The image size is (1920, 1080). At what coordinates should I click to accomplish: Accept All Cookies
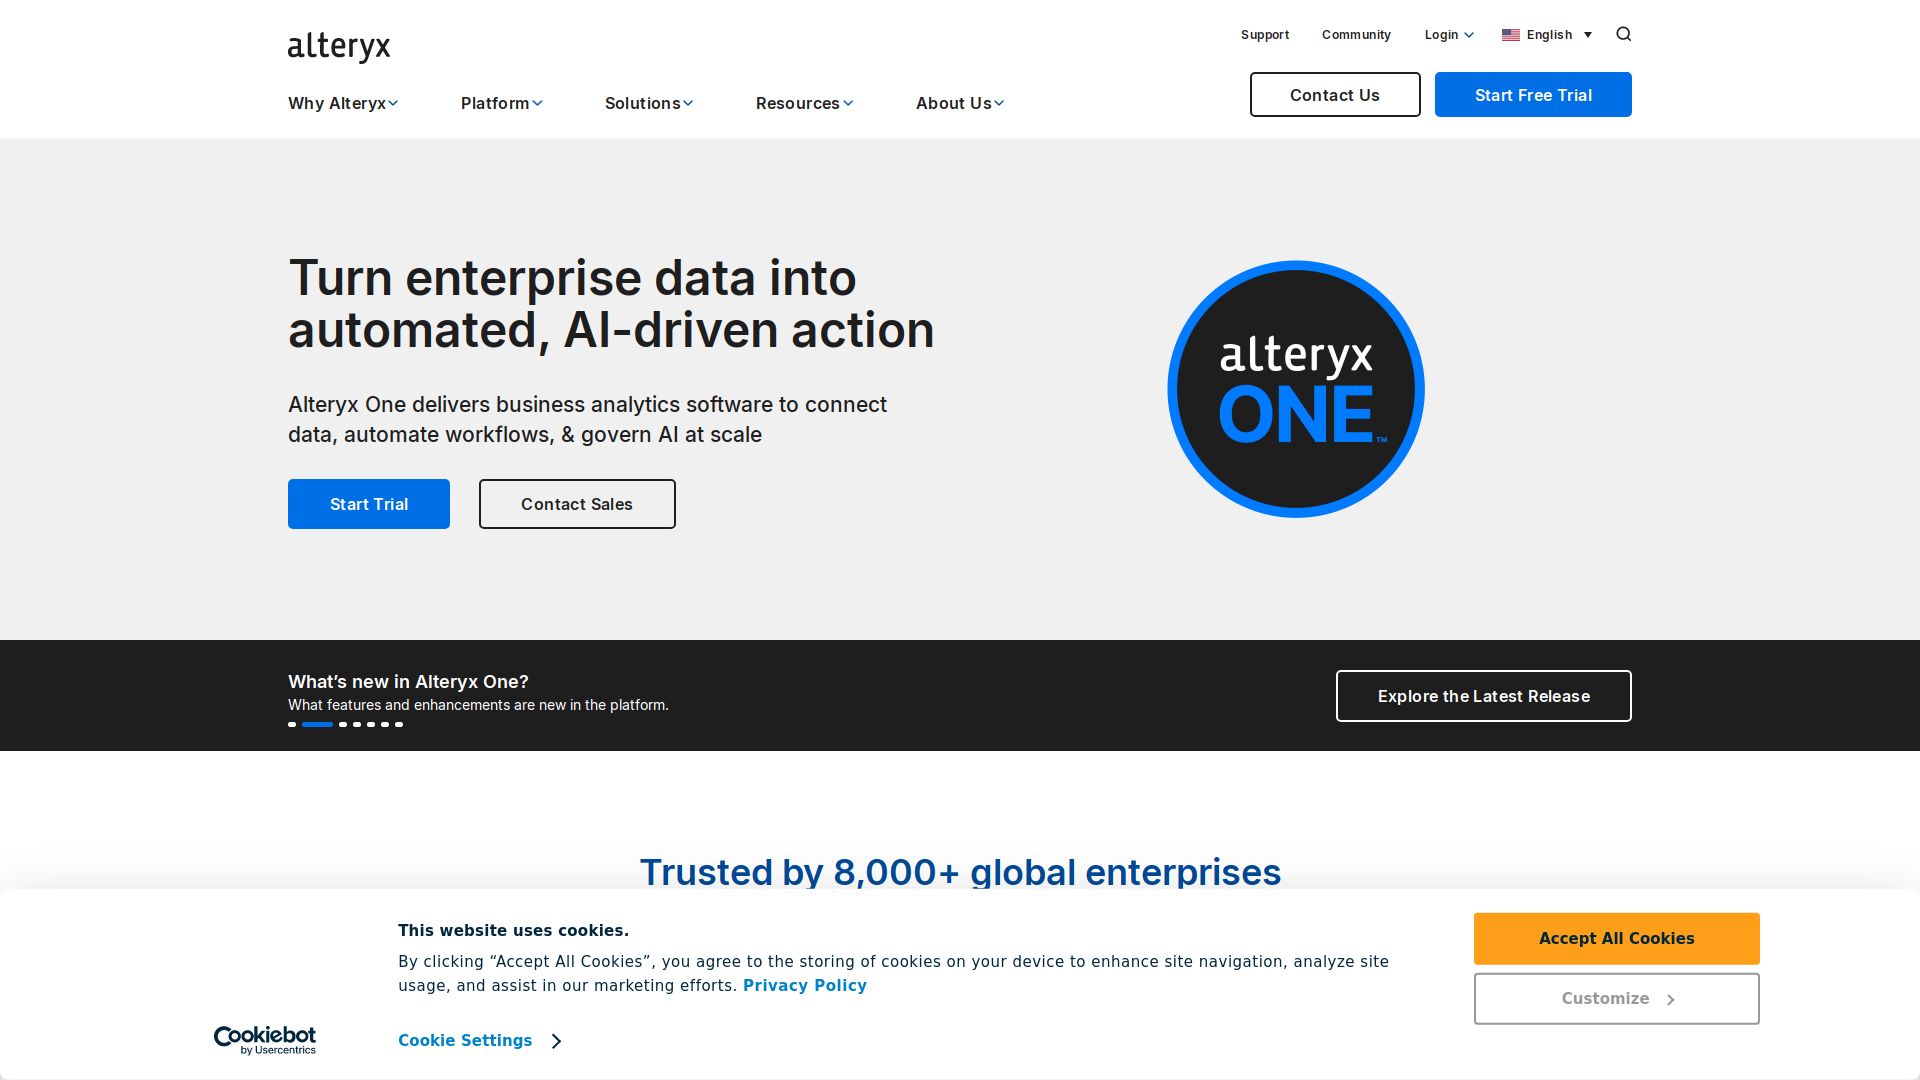[x=1616, y=939]
